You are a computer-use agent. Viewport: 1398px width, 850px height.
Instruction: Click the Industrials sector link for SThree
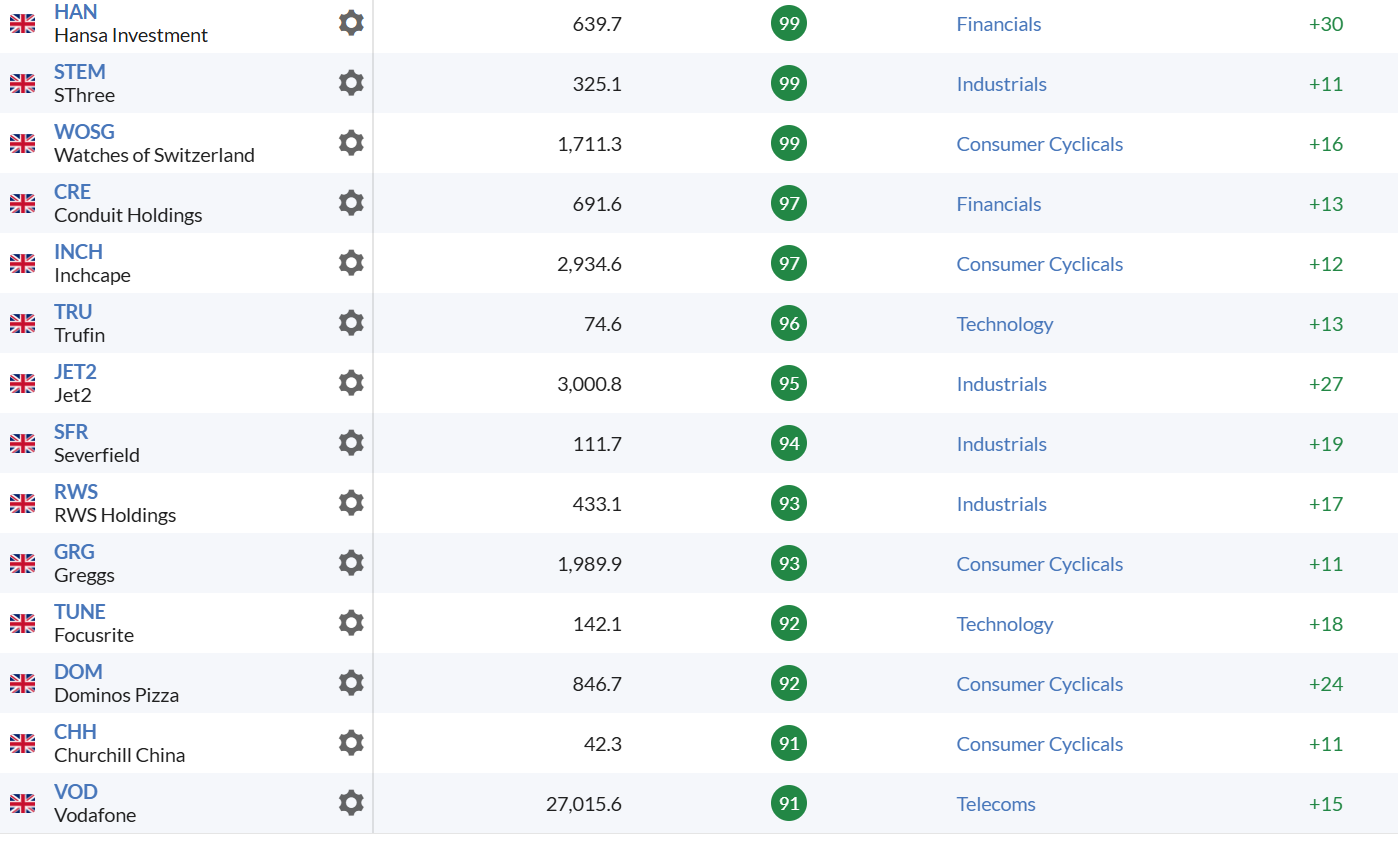point(1002,84)
